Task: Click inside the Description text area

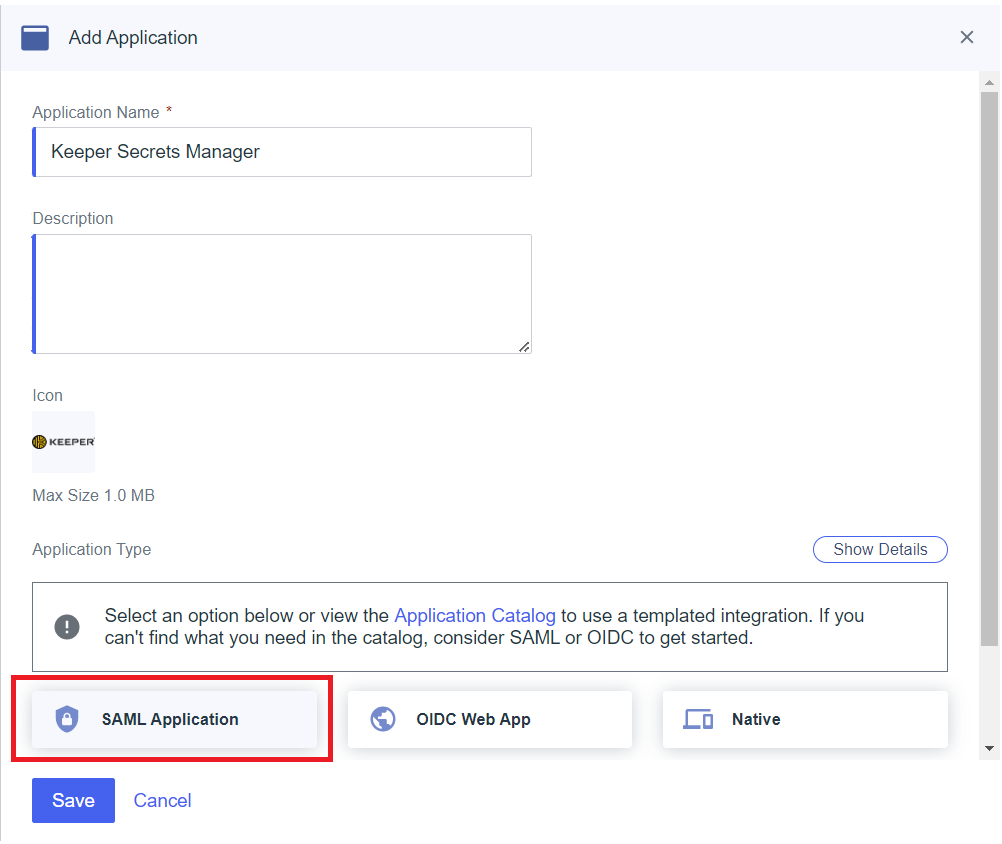Action: click(282, 293)
